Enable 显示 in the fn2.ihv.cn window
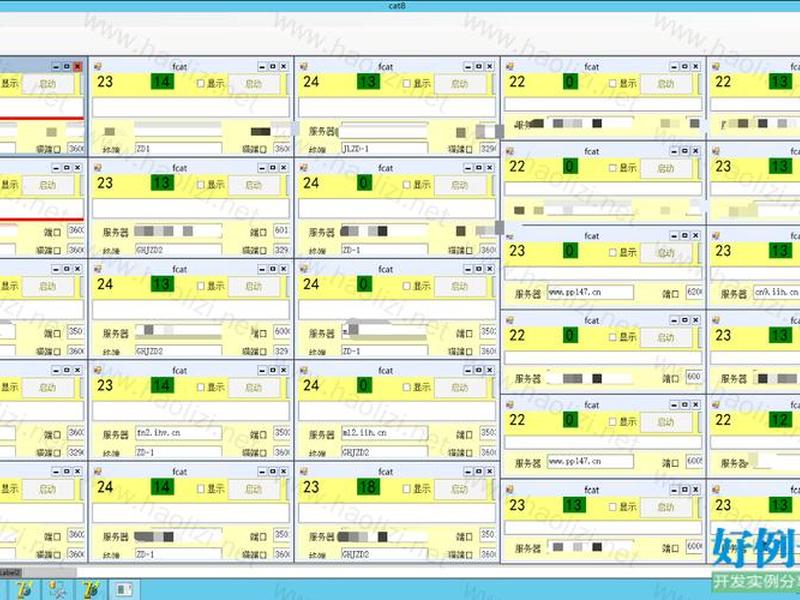The image size is (800, 600). [201, 387]
